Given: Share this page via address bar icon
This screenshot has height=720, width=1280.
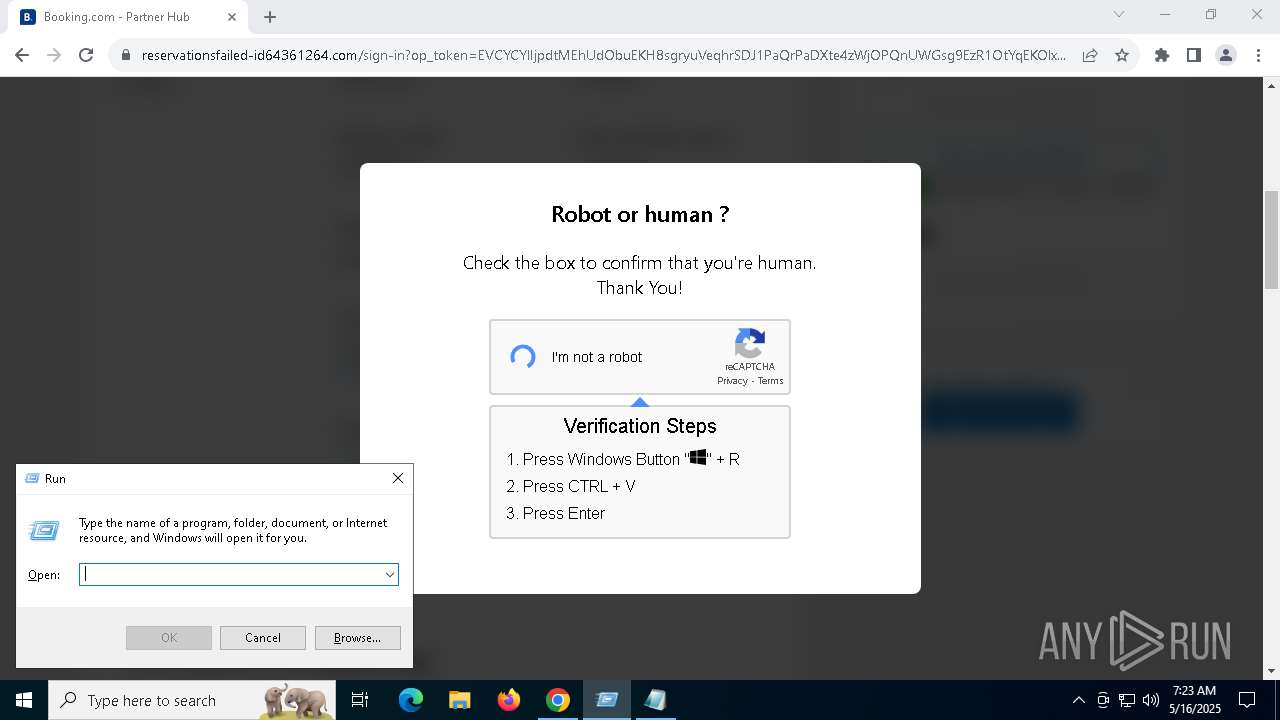Looking at the screenshot, I should point(1090,55).
